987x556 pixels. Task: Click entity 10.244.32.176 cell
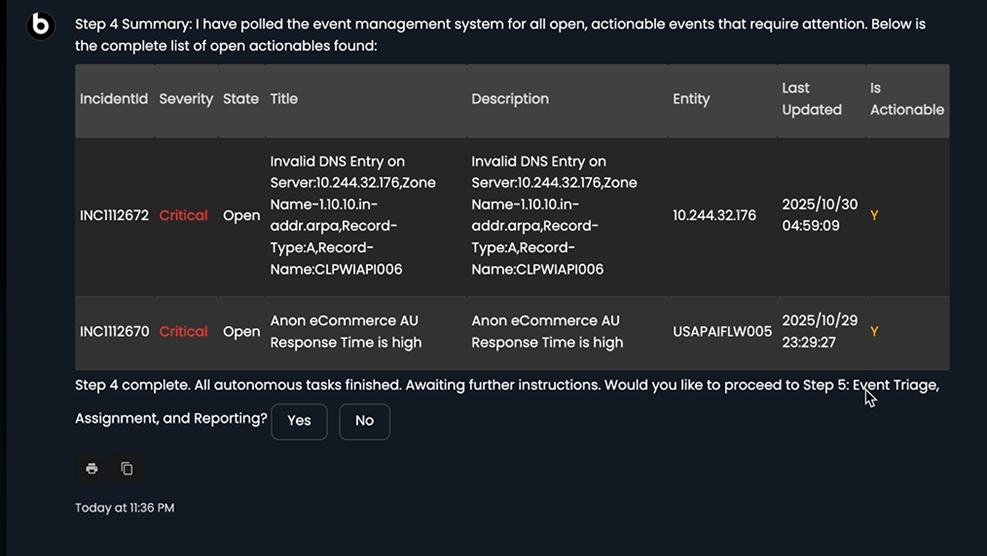click(714, 215)
